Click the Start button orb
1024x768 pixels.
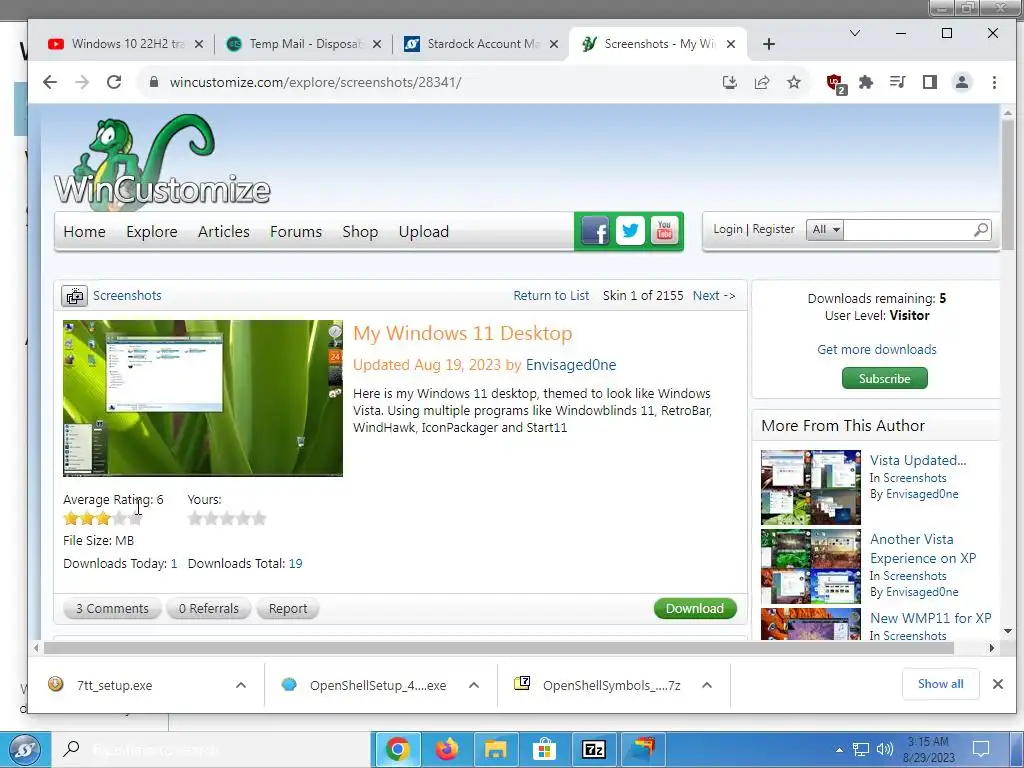(25, 750)
